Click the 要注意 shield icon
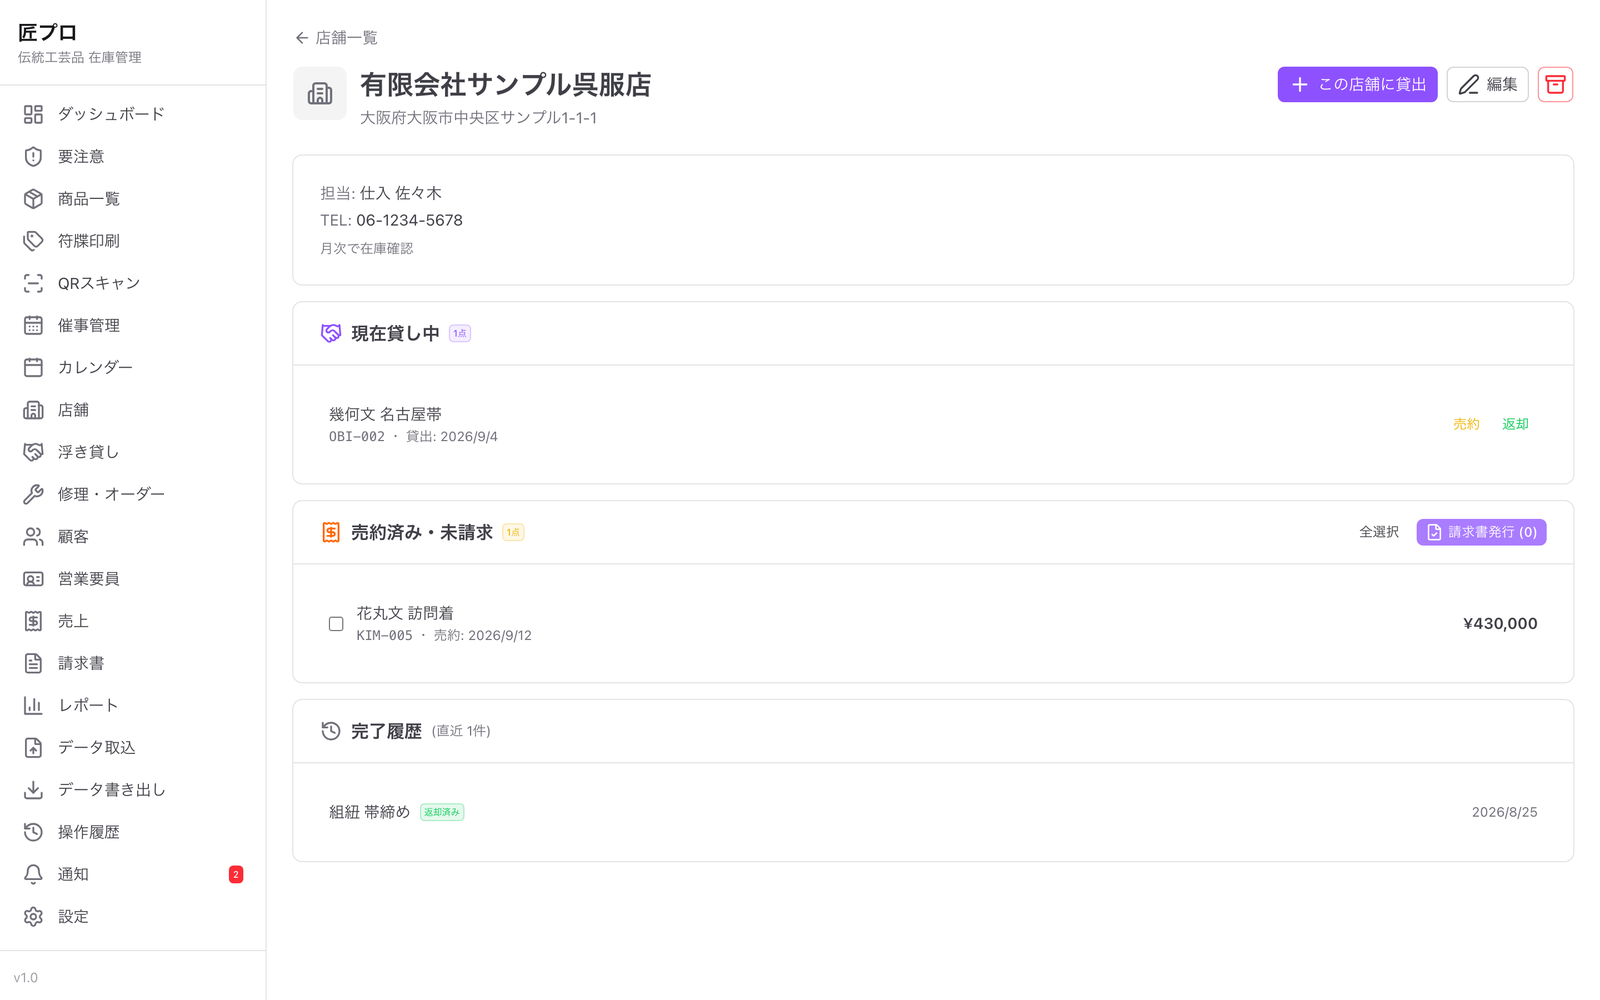1600x1000 pixels. [33, 156]
